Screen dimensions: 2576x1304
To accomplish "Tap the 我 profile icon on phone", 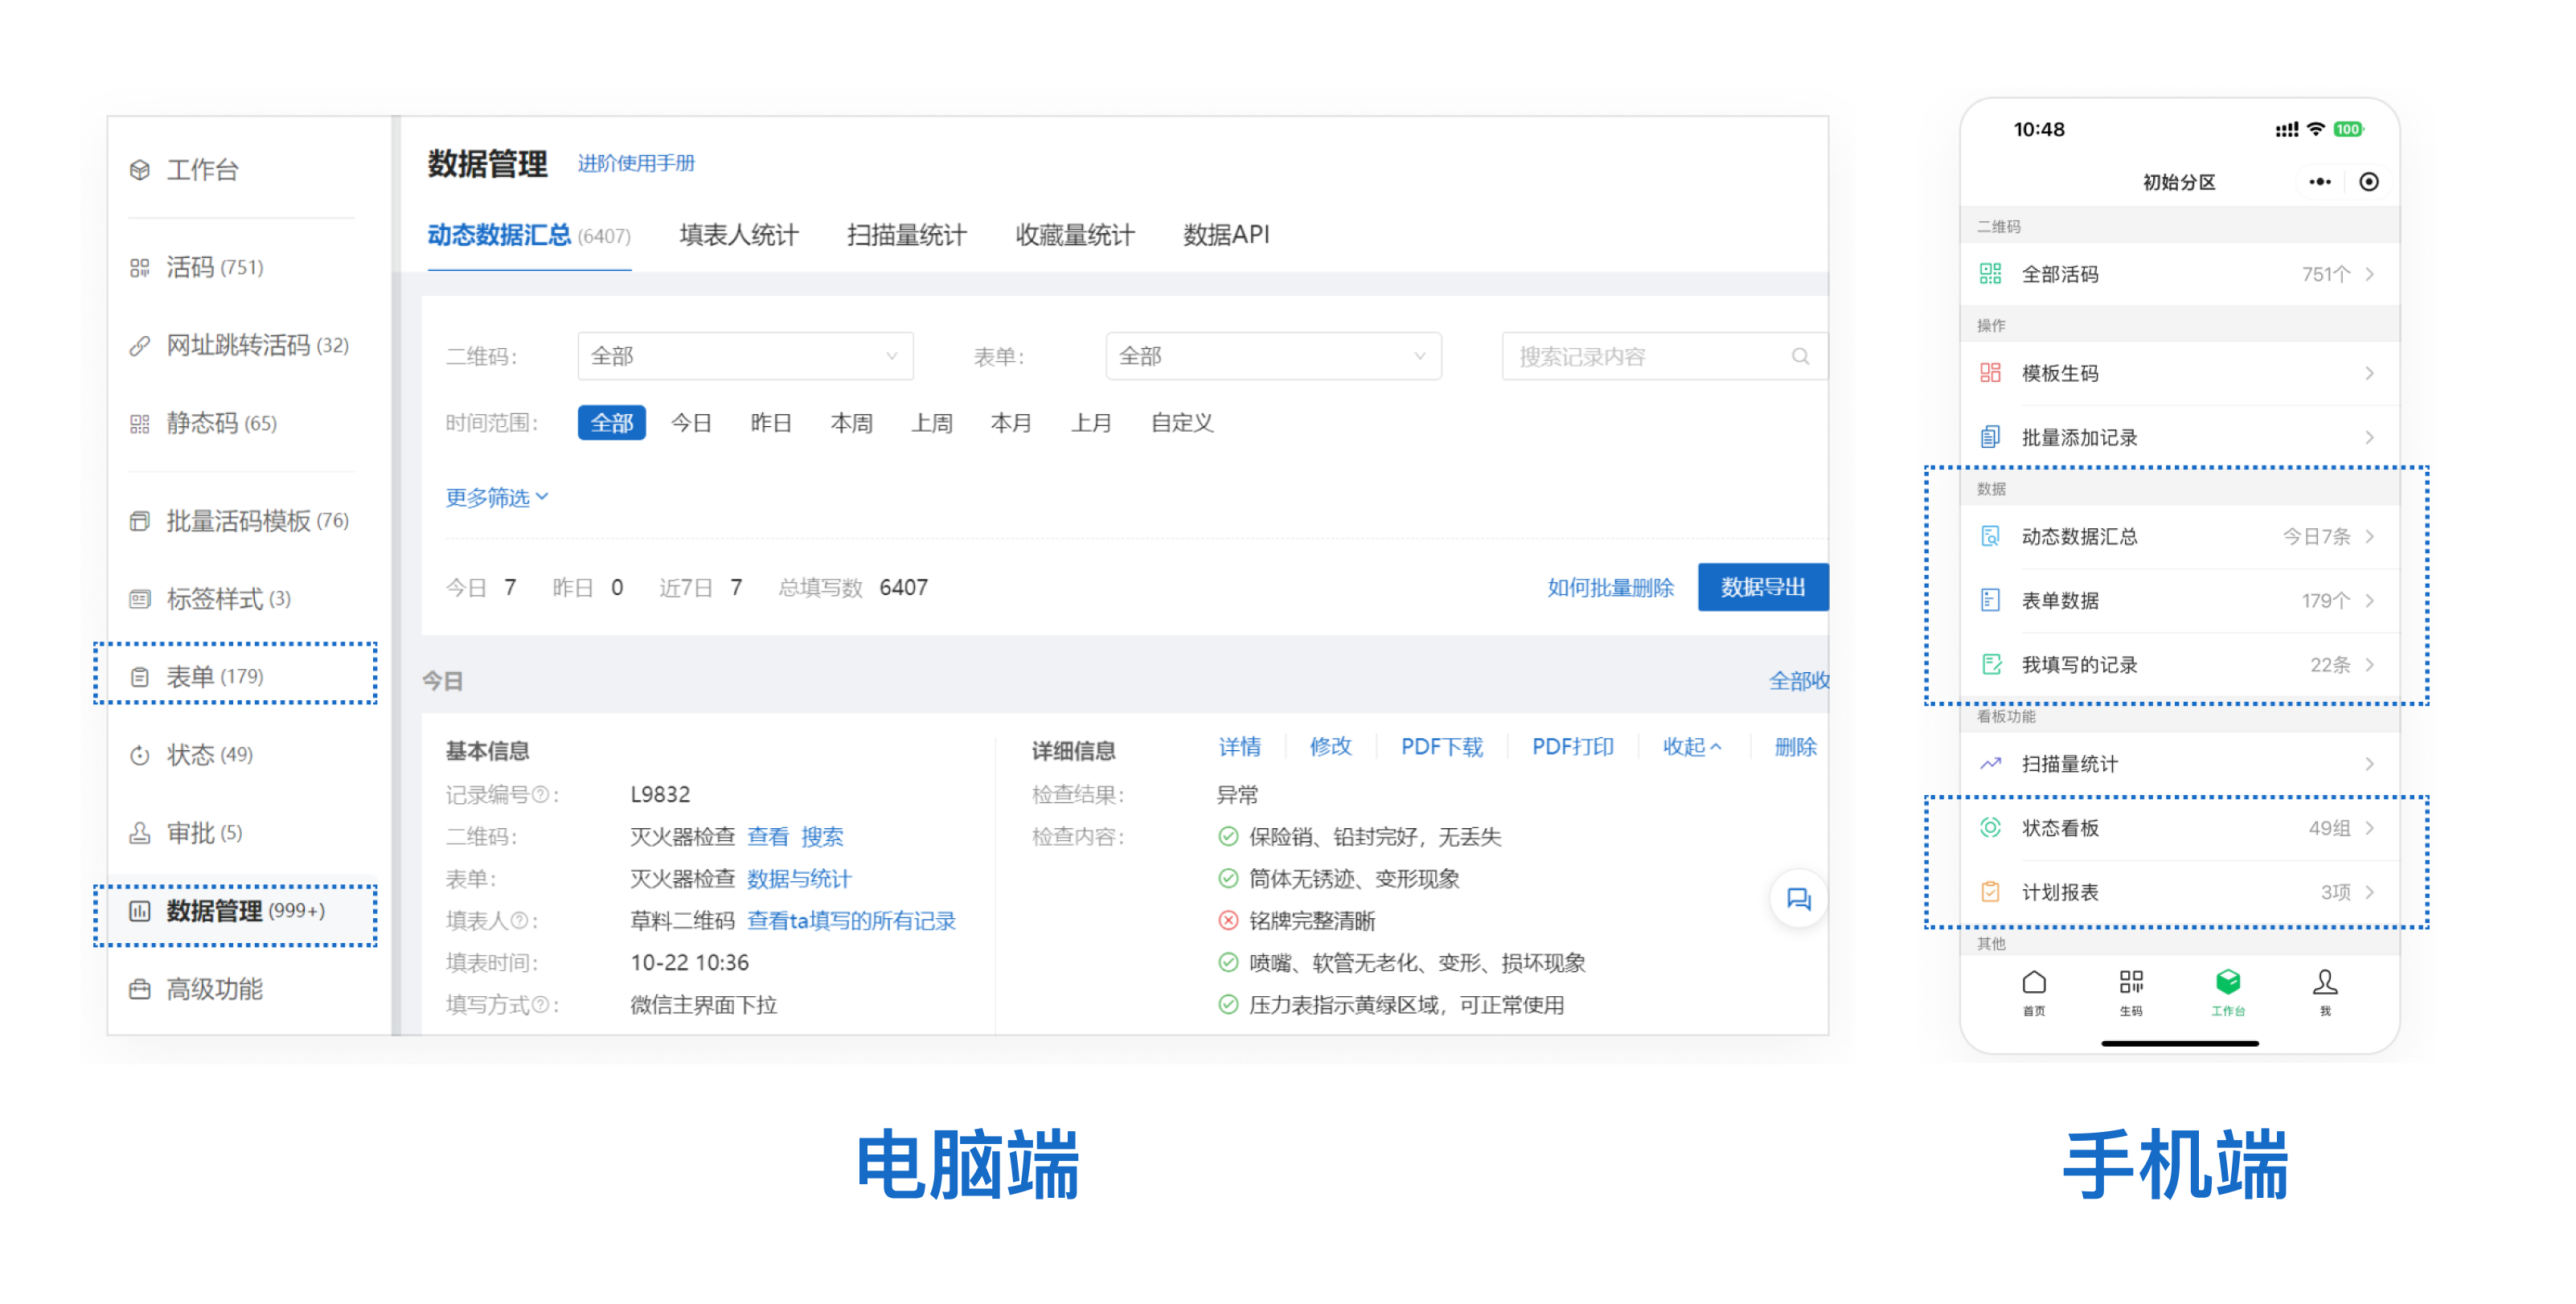I will coord(2325,983).
